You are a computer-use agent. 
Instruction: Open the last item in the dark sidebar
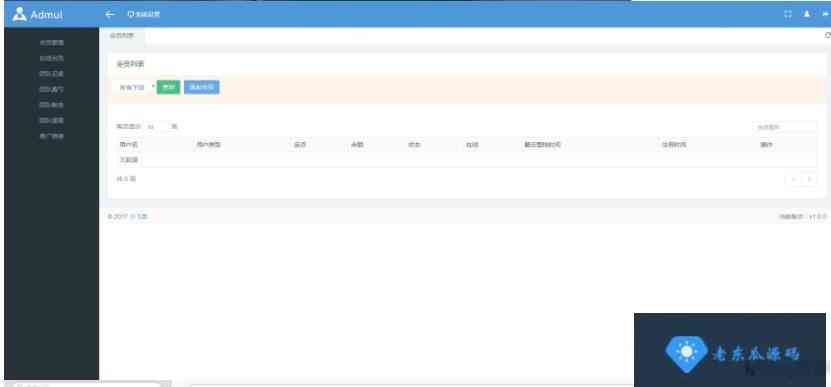click(x=51, y=136)
